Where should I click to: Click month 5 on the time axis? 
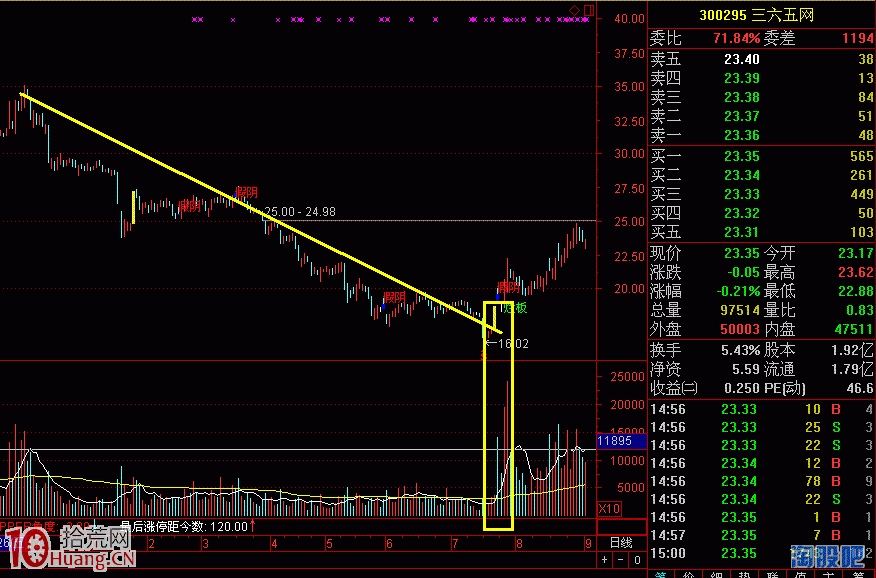(329, 543)
